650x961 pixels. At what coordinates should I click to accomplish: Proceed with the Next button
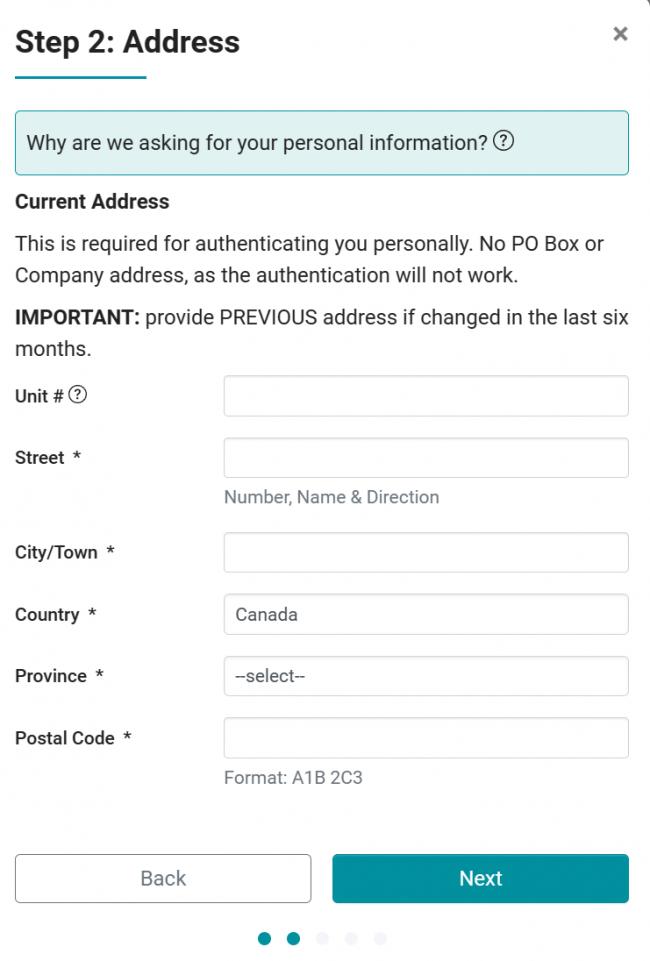coord(480,878)
